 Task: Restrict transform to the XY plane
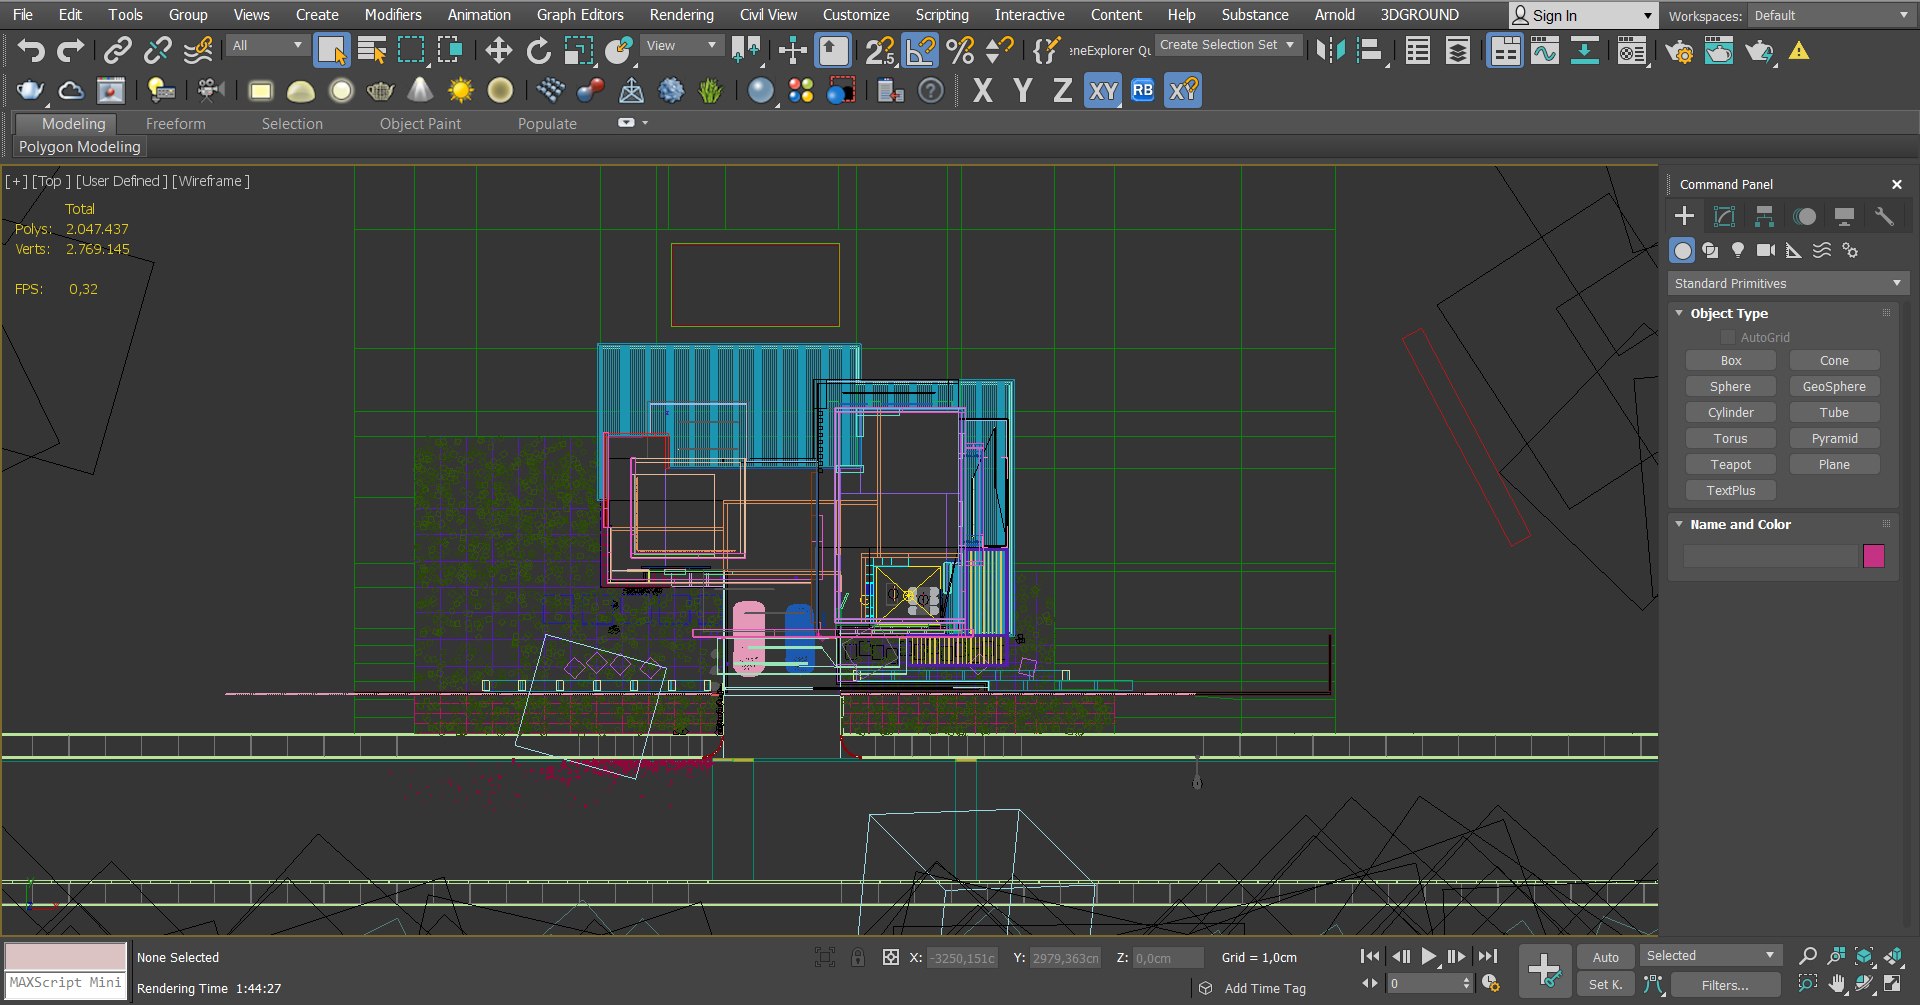click(1103, 91)
